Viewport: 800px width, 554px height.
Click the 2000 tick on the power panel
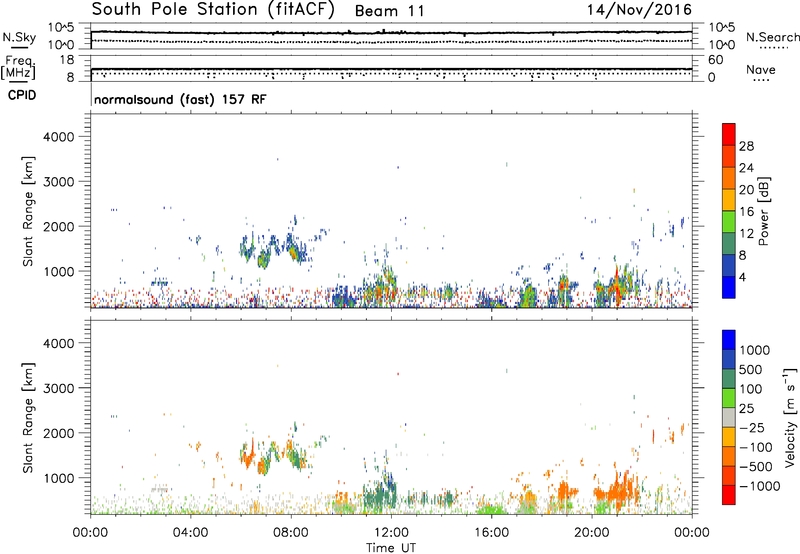click(x=59, y=226)
